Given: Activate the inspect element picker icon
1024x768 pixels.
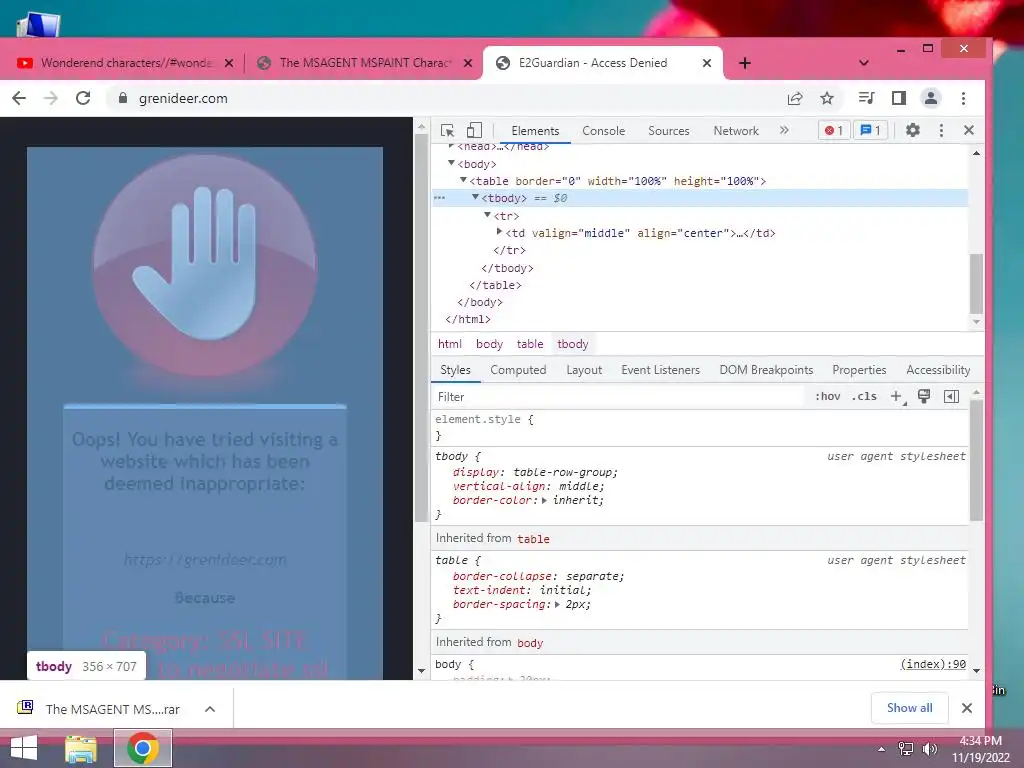Looking at the screenshot, I should click(447, 131).
